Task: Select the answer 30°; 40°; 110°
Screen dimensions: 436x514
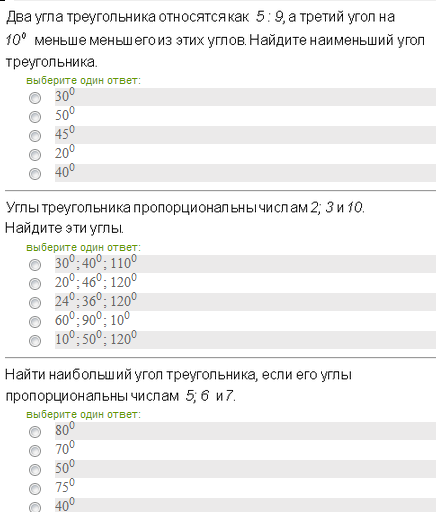Action: tap(35, 265)
